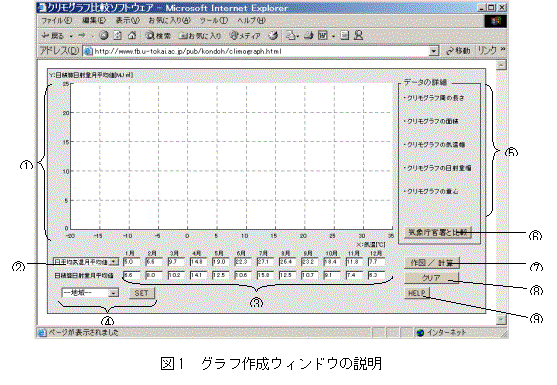Open the 表示(V) menu

click(127, 21)
